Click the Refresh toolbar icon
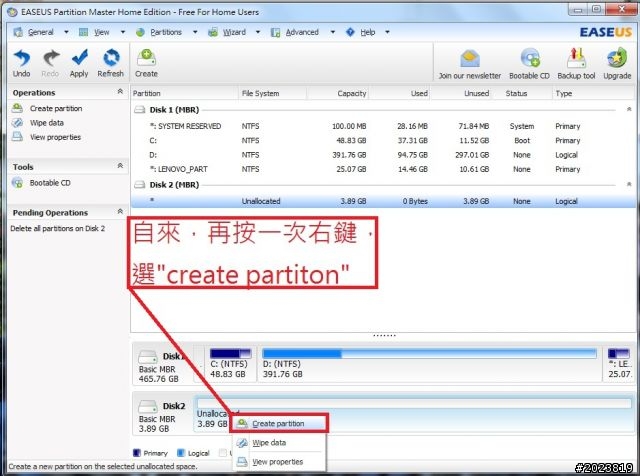This screenshot has width=640, height=476. point(111,58)
